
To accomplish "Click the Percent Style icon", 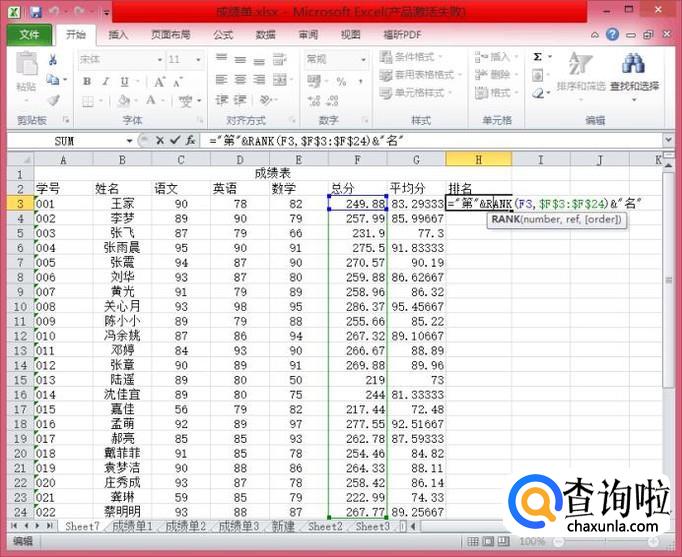I will coord(341,81).
